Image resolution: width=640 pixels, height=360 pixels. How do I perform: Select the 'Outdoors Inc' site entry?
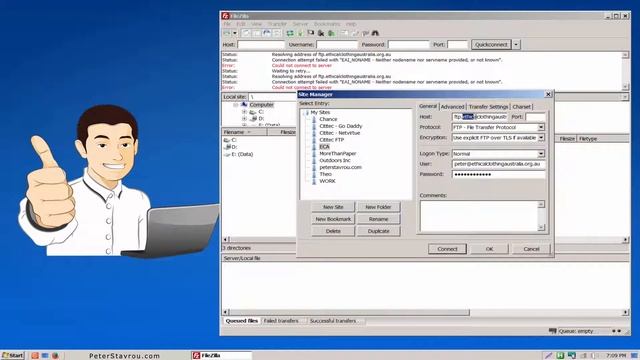335,160
